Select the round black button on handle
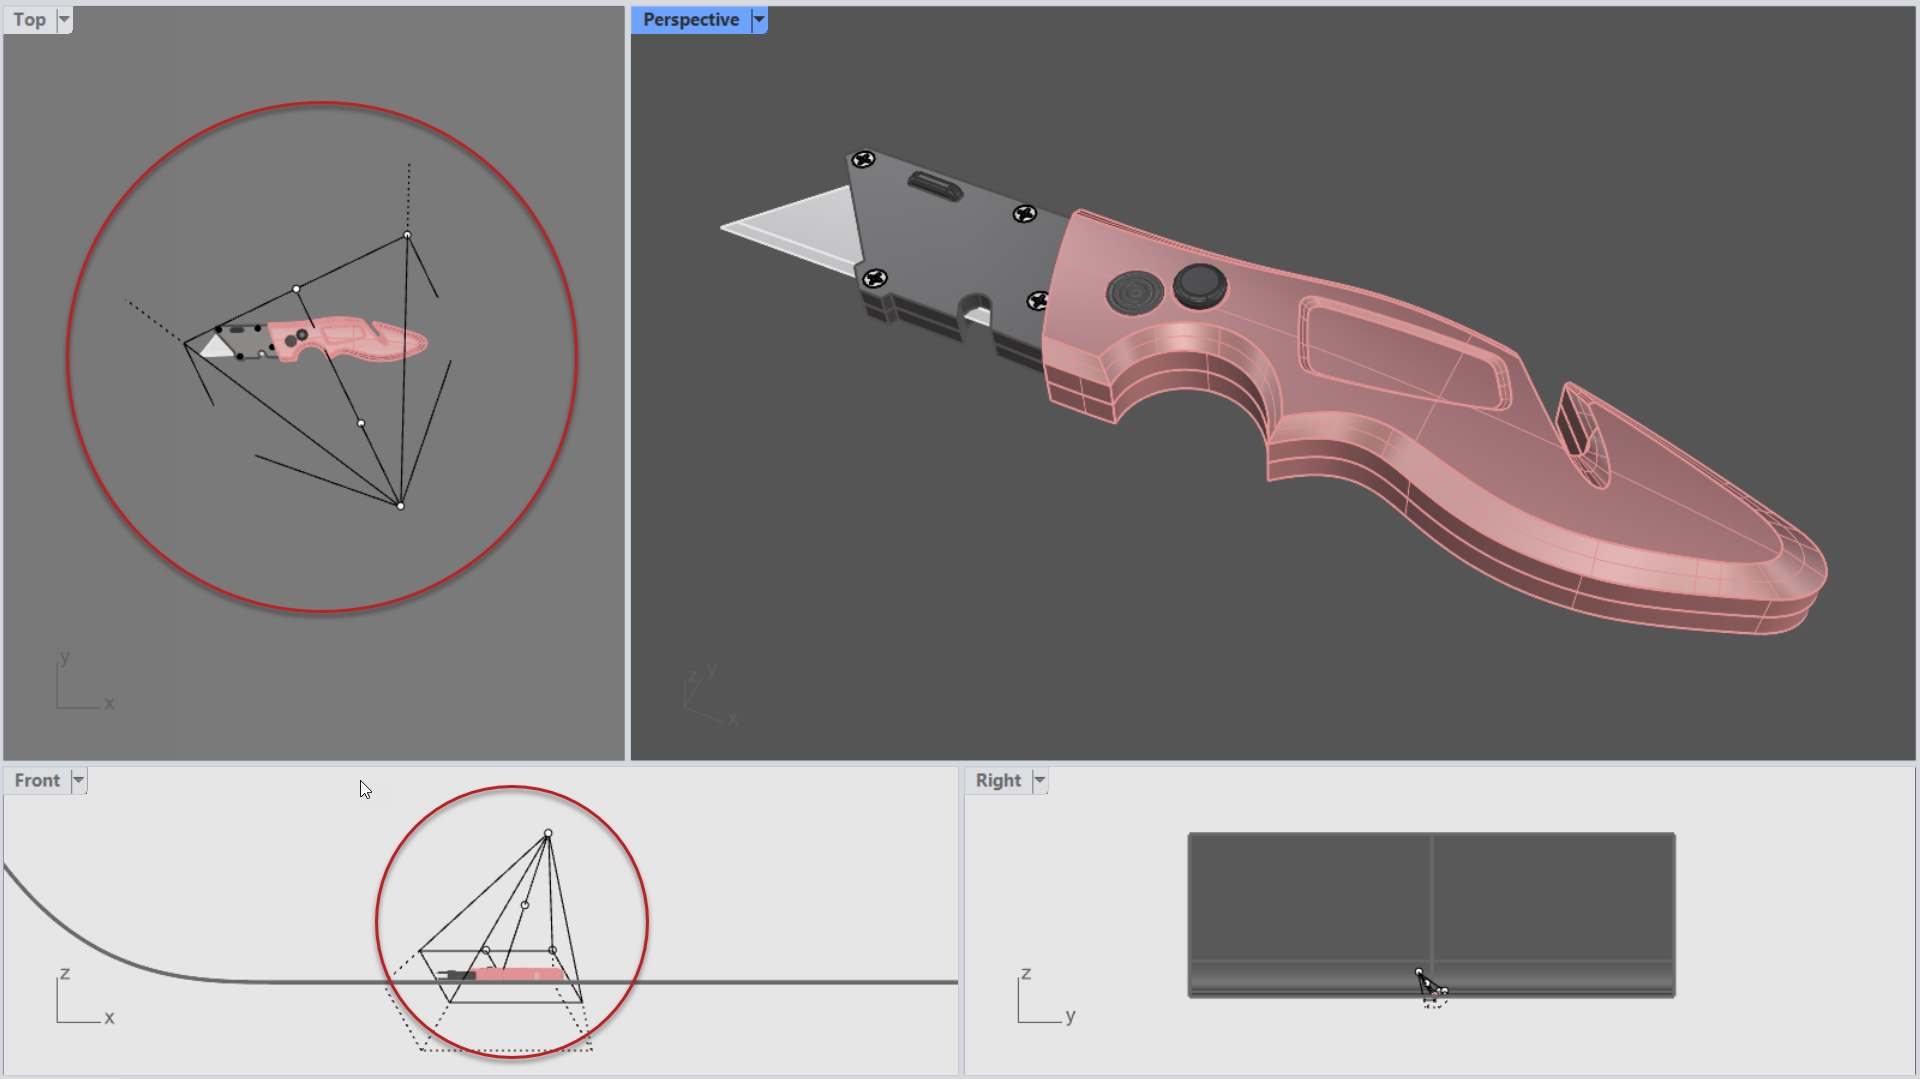 pyautogui.click(x=1199, y=285)
